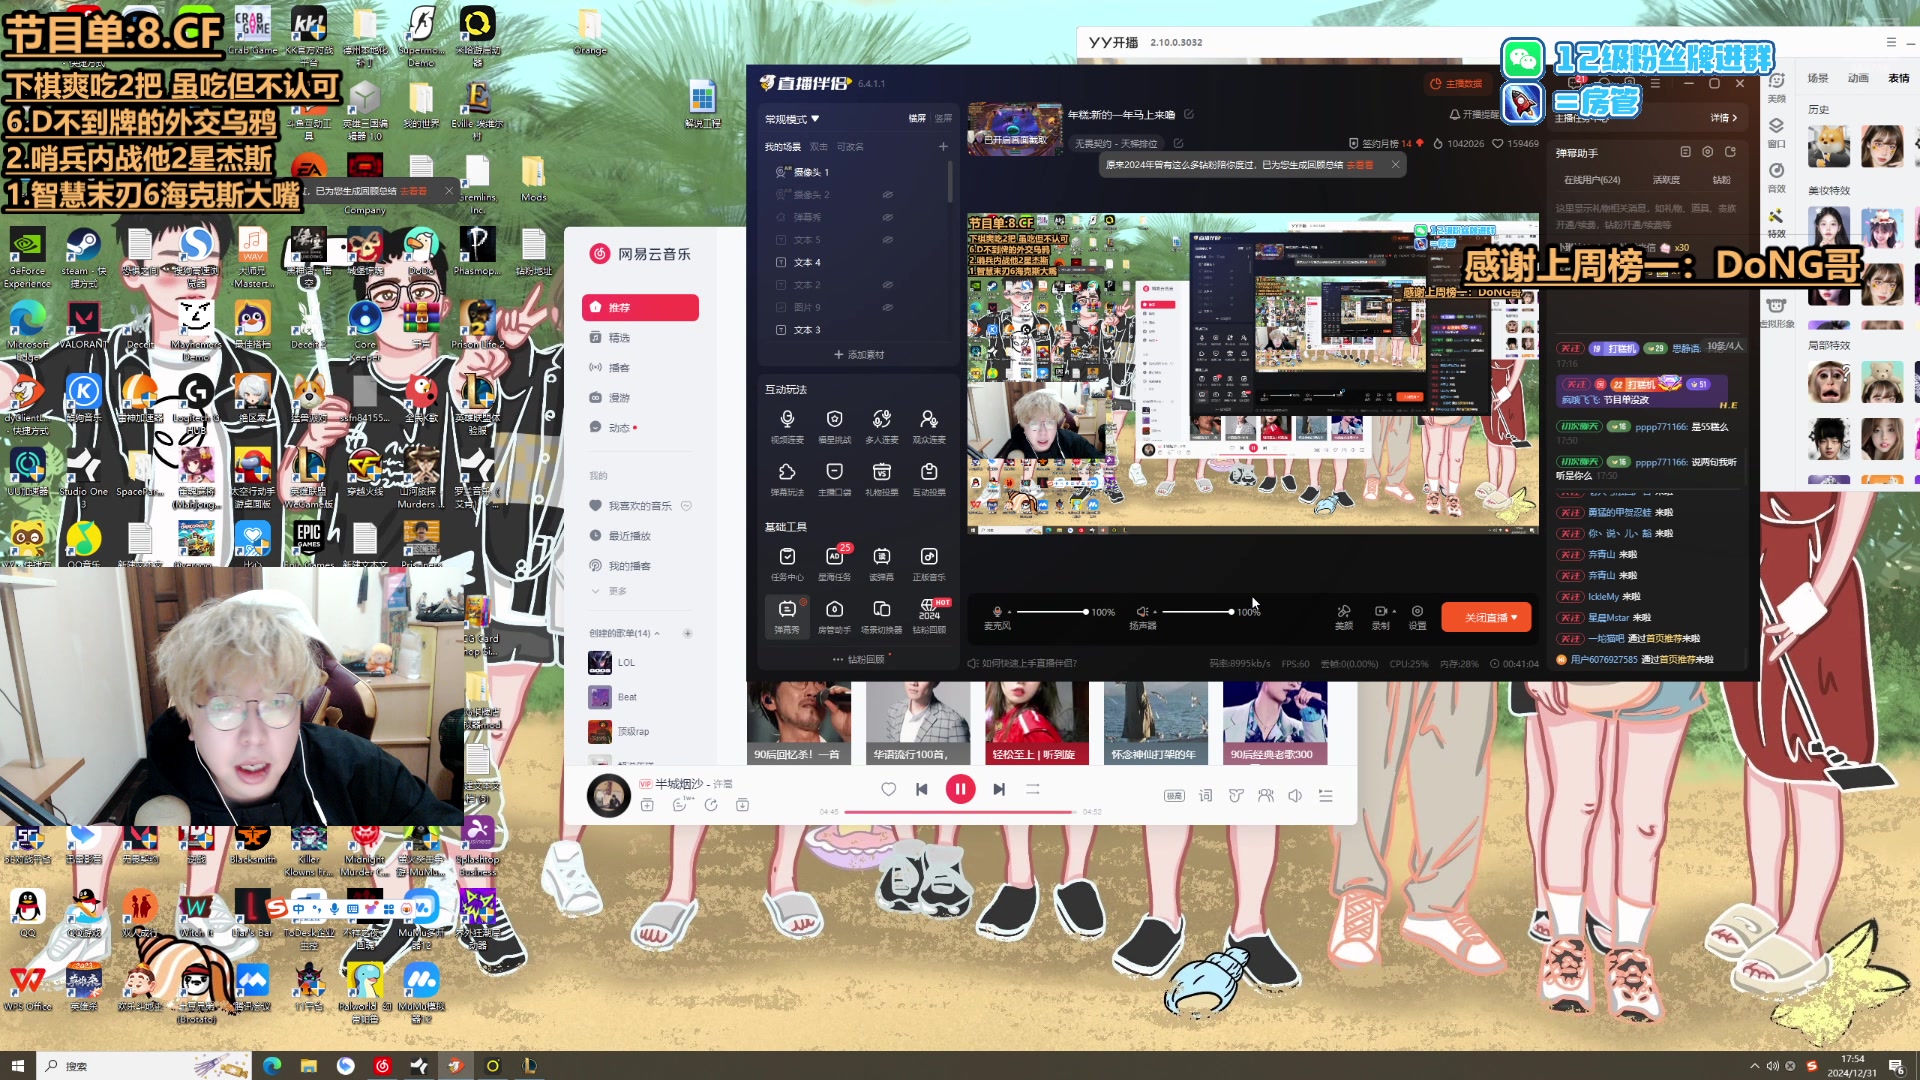Image resolution: width=1920 pixels, height=1080 pixels.
Task: Open 设置 settings in streaming toolbar
Action: [1417, 616]
